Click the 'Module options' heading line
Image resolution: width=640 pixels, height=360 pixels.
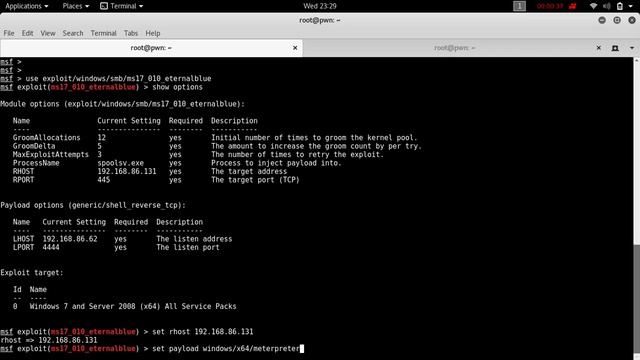point(122,104)
